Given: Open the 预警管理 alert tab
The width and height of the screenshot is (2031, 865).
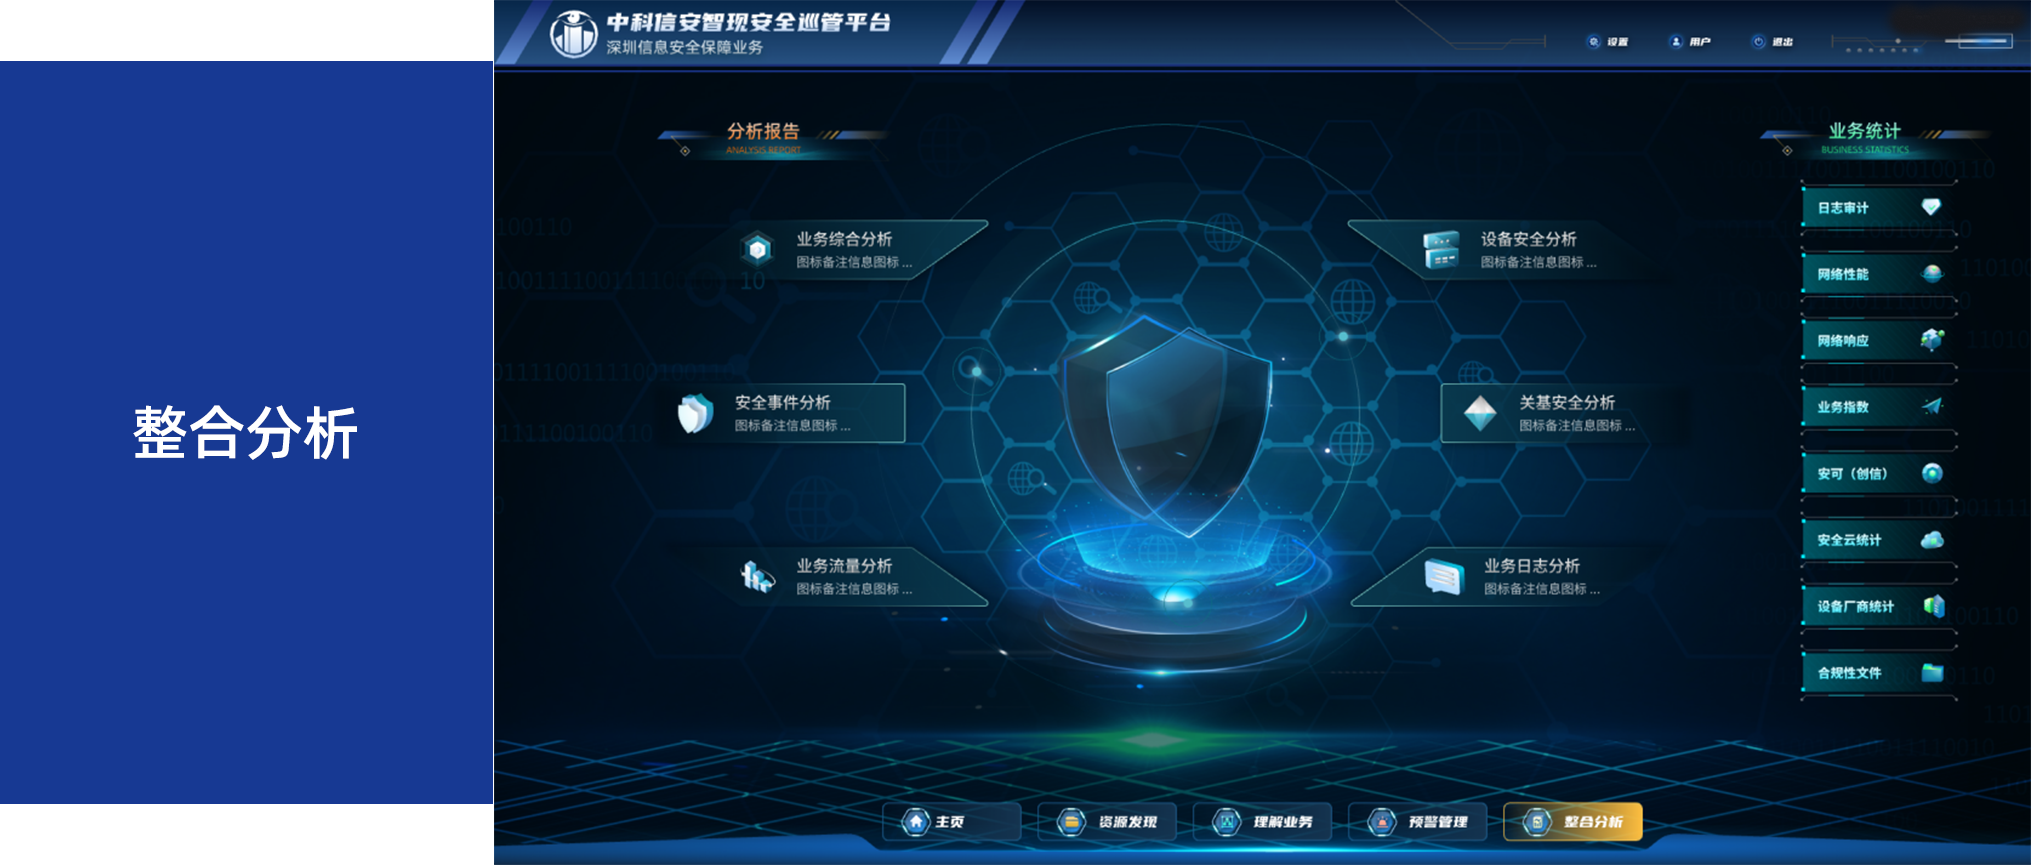Looking at the screenshot, I should coord(1418,822).
